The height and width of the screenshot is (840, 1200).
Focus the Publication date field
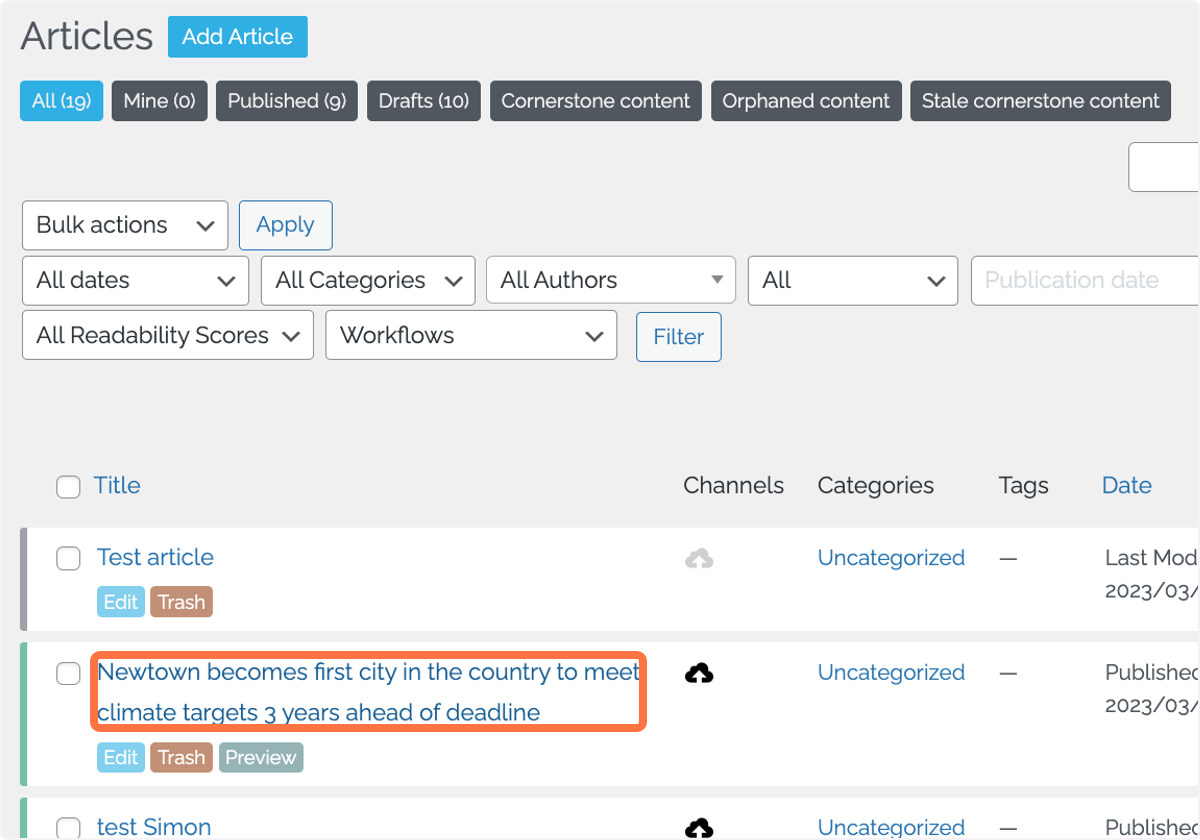tap(1085, 280)
